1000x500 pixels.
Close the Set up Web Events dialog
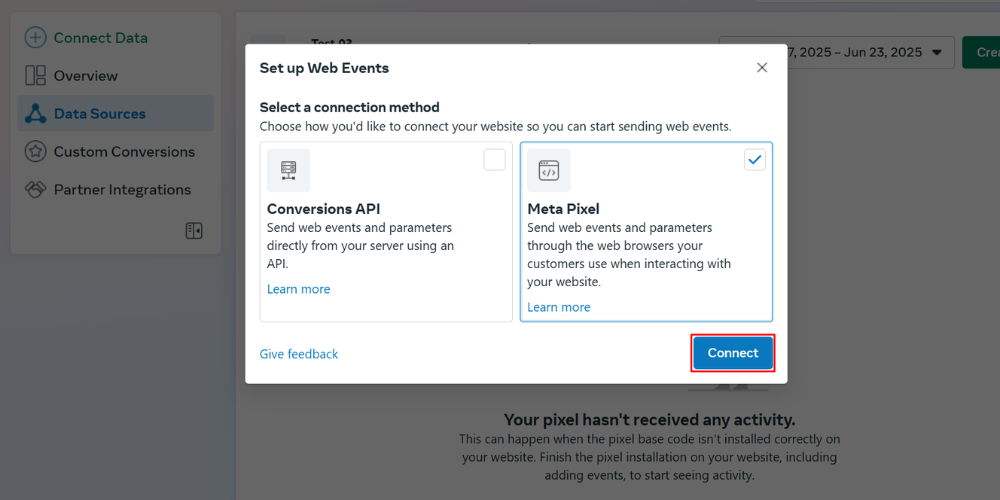tap(761, 68)
